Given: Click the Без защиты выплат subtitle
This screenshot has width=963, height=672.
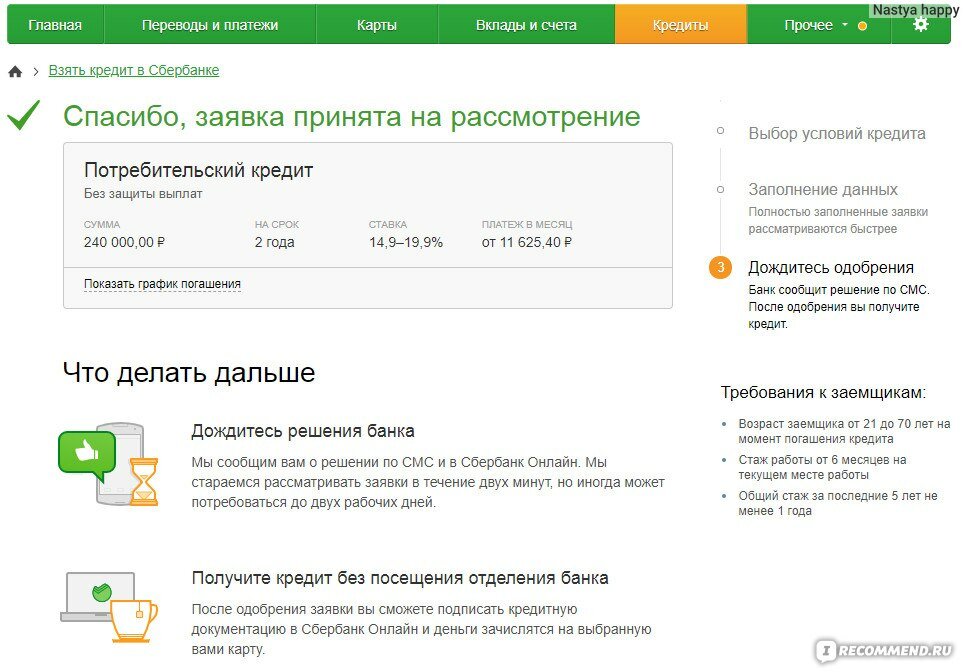Looking at the screenshot, I should coord(143,193).
